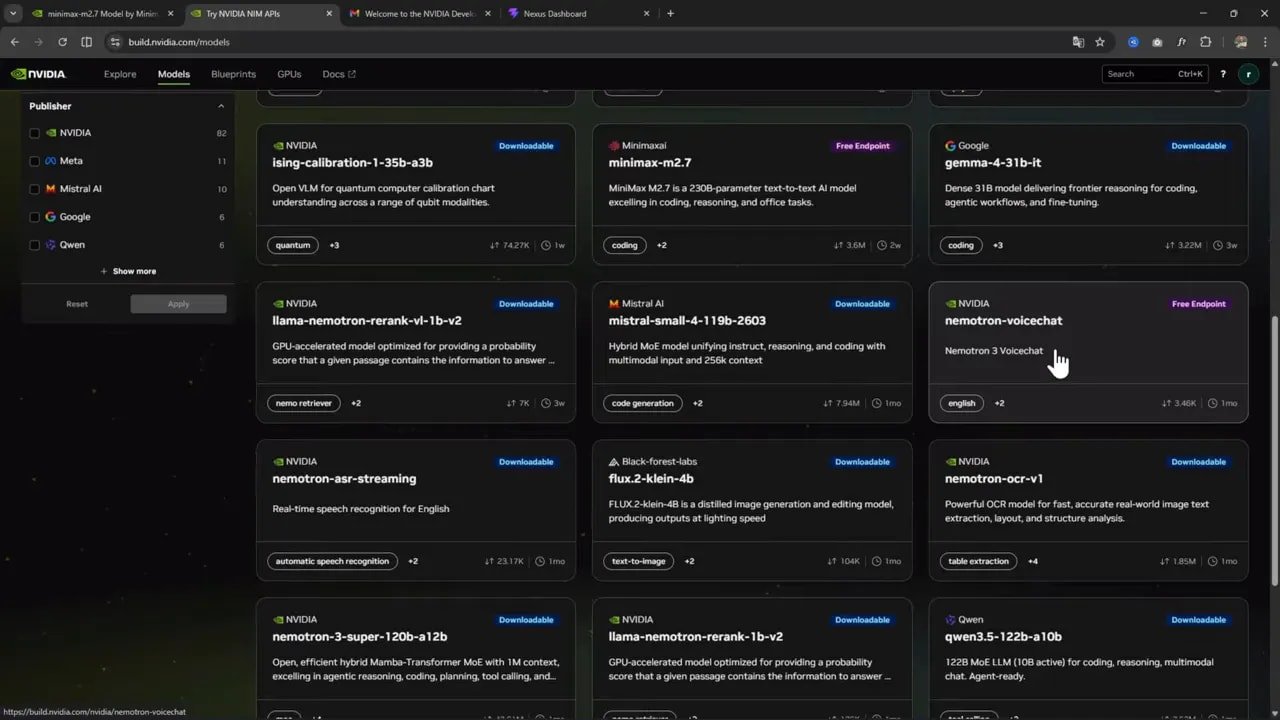This screenshot has height=720, width=1280.
Task: Click the browser address bar URL
Action: (179, 42)
